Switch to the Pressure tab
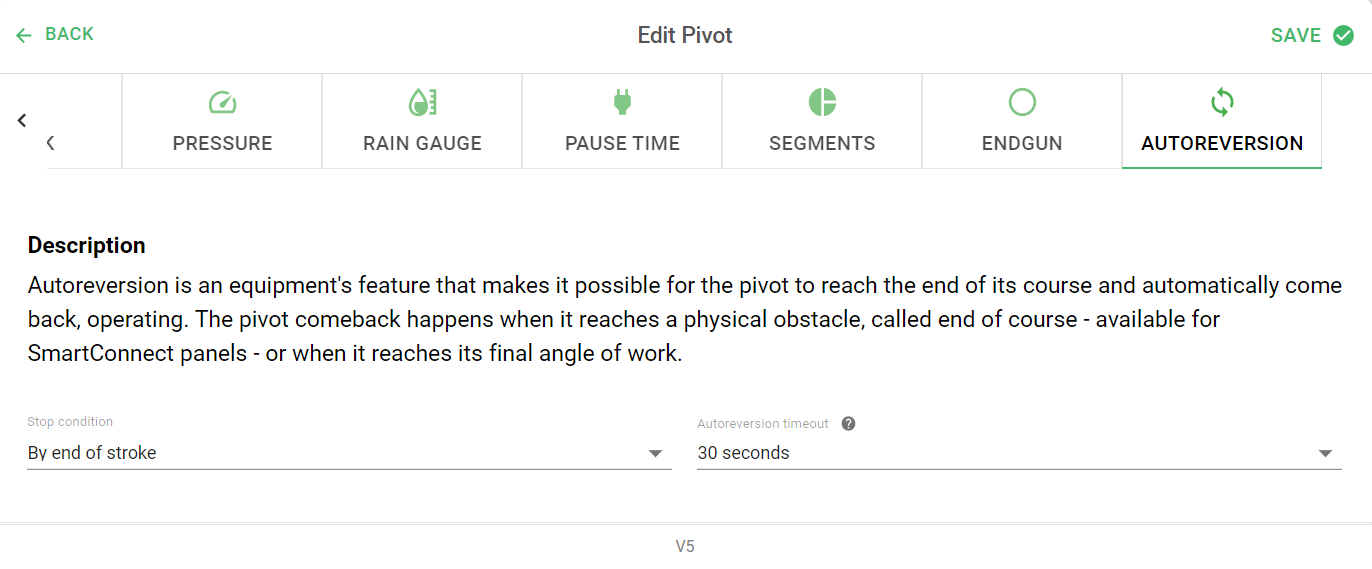 [x=222, y=121]
